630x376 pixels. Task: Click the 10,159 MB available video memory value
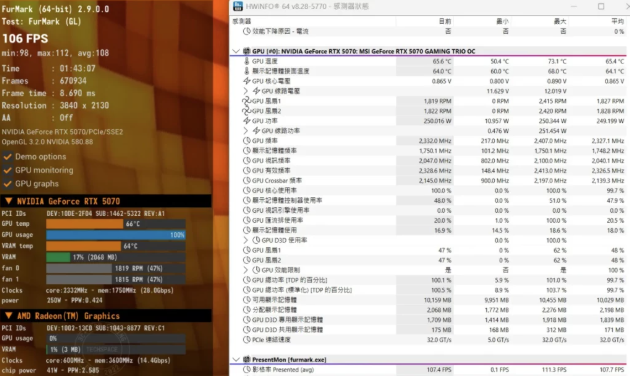point(438,300)
